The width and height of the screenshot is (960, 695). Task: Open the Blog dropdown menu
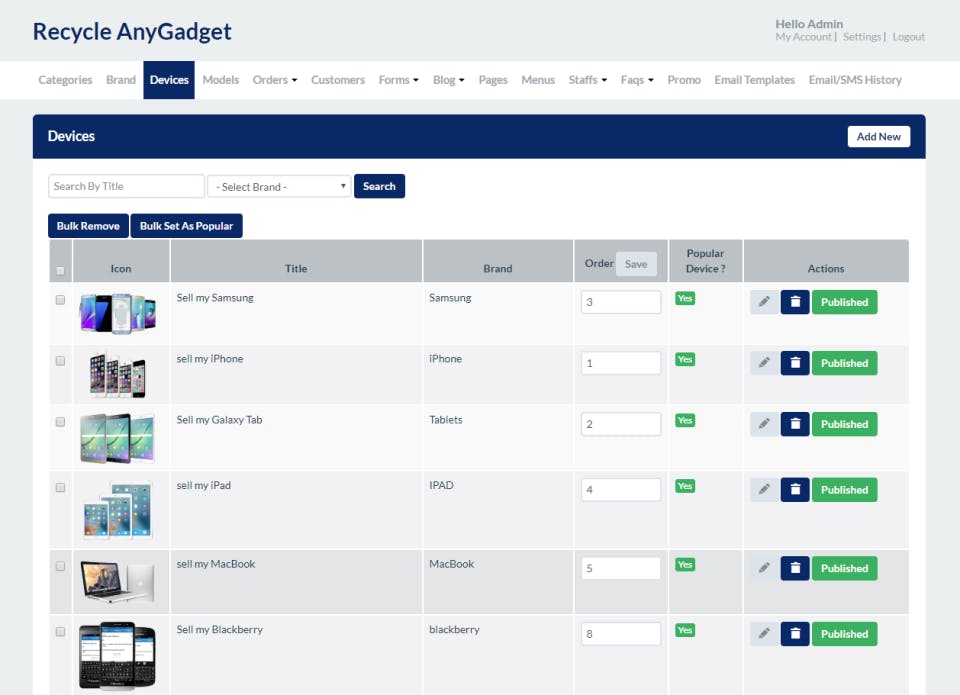448,80
